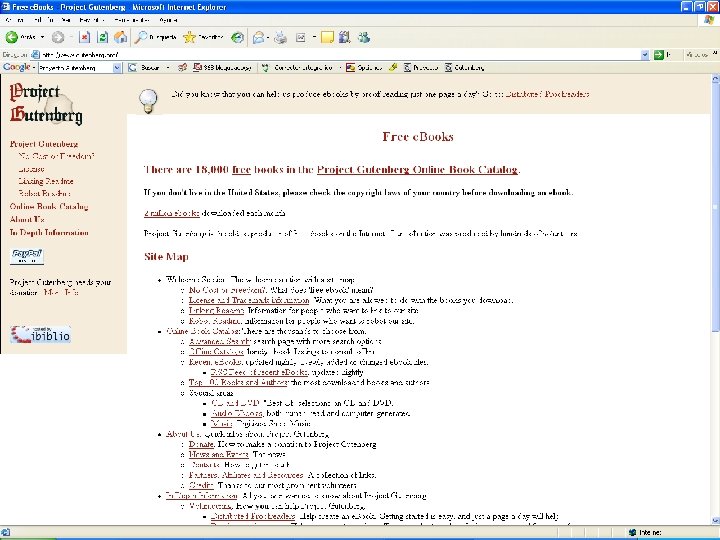Viewport: 720px width, 540px height.
Task: Click the vertical scrollbar thumb
Action: pos(715,207)
